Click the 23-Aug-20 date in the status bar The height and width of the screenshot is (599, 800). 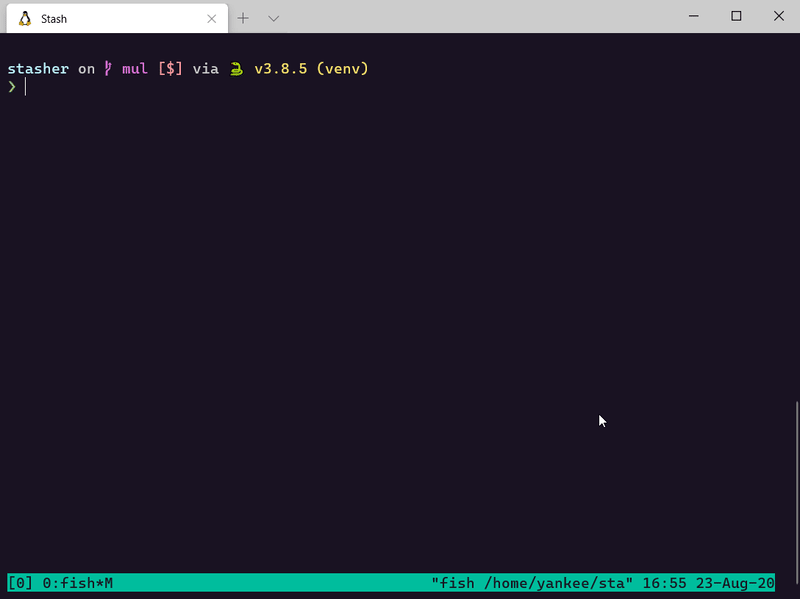(x=735, y=583)
